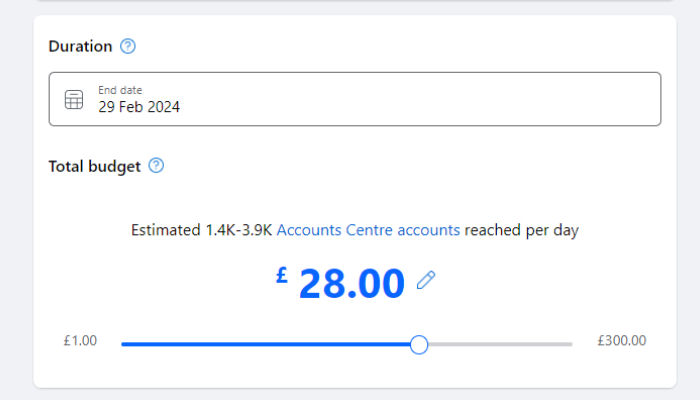Click the grey unfilled part of budget slider

click(x=500, y=344)
